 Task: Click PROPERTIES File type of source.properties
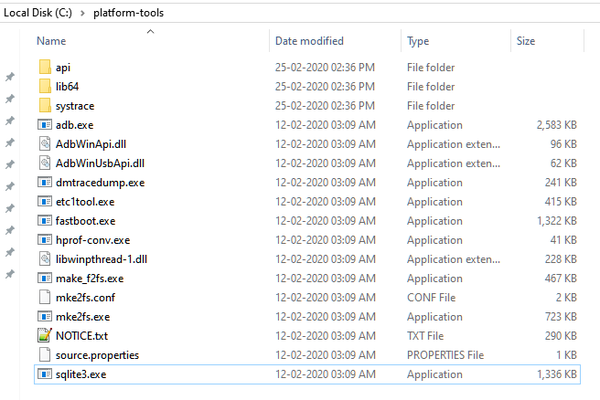pos(445,355)
